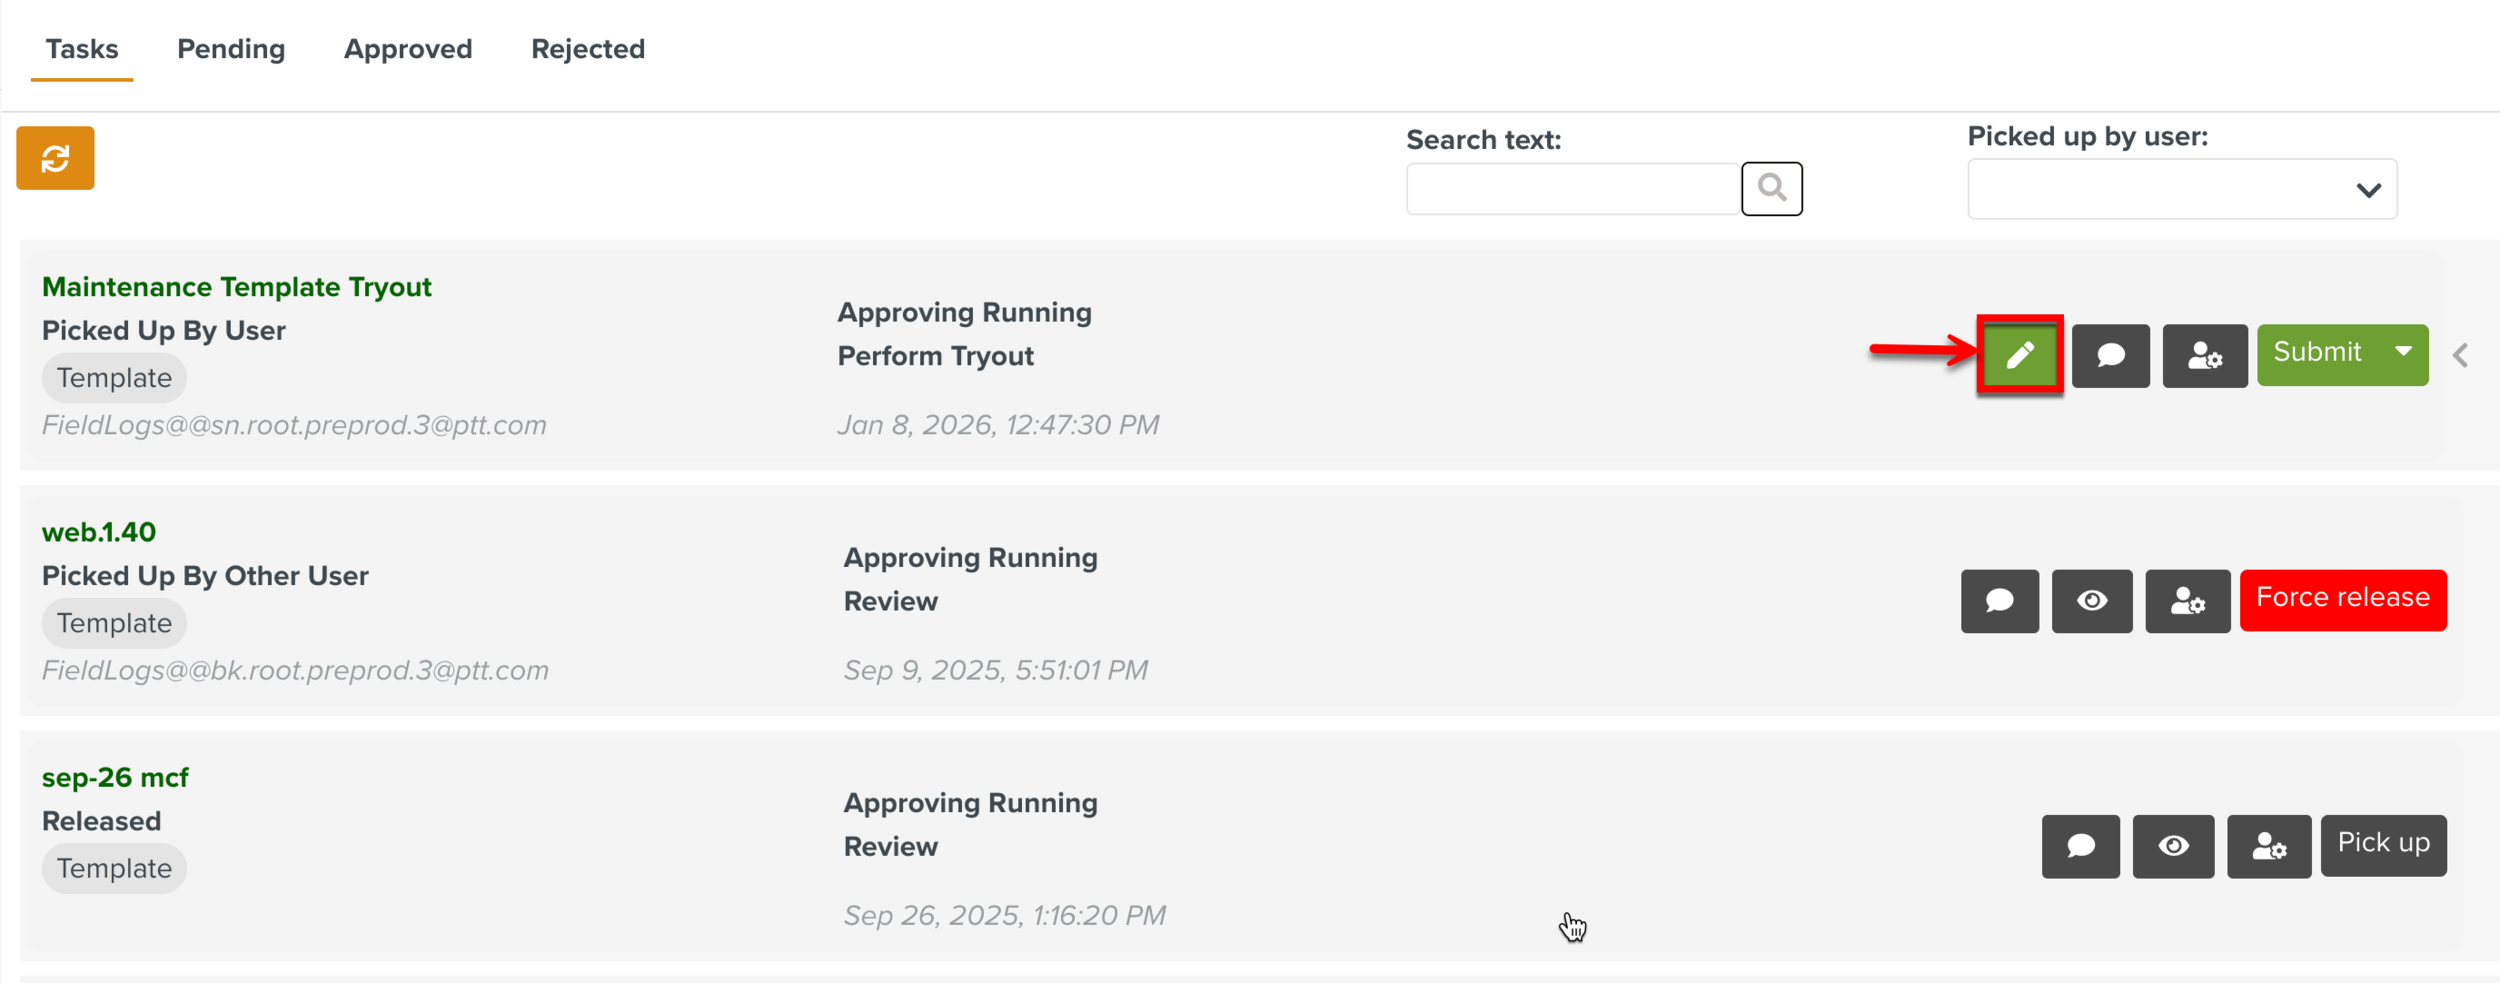Collapse the row actions using left chevron

[x=2461, y=355]
